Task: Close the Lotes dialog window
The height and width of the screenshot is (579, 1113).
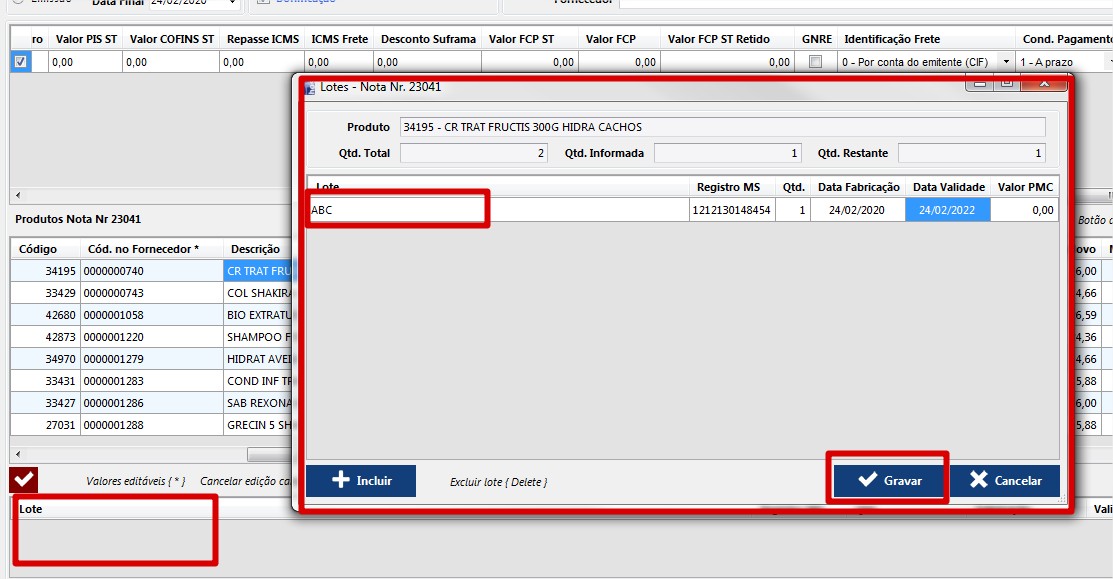Action: click(x=1046, y=84)
